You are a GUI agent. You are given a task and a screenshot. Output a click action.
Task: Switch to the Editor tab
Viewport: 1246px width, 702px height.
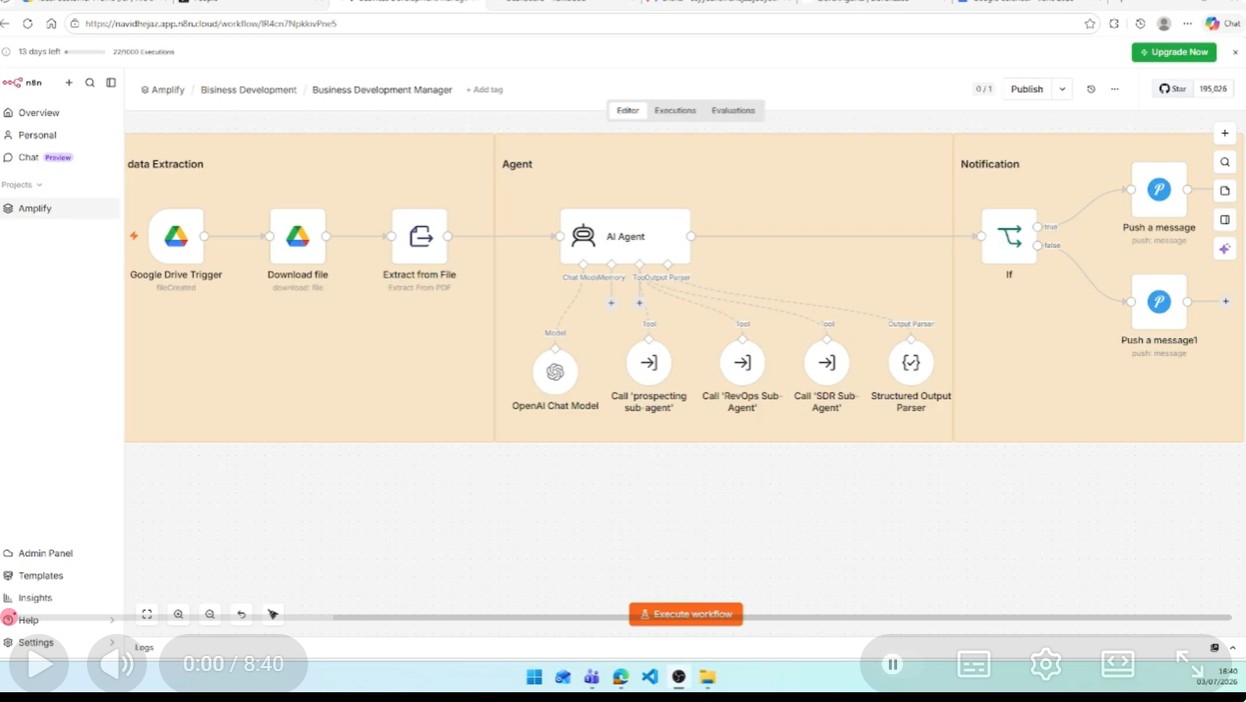(627, 111)
